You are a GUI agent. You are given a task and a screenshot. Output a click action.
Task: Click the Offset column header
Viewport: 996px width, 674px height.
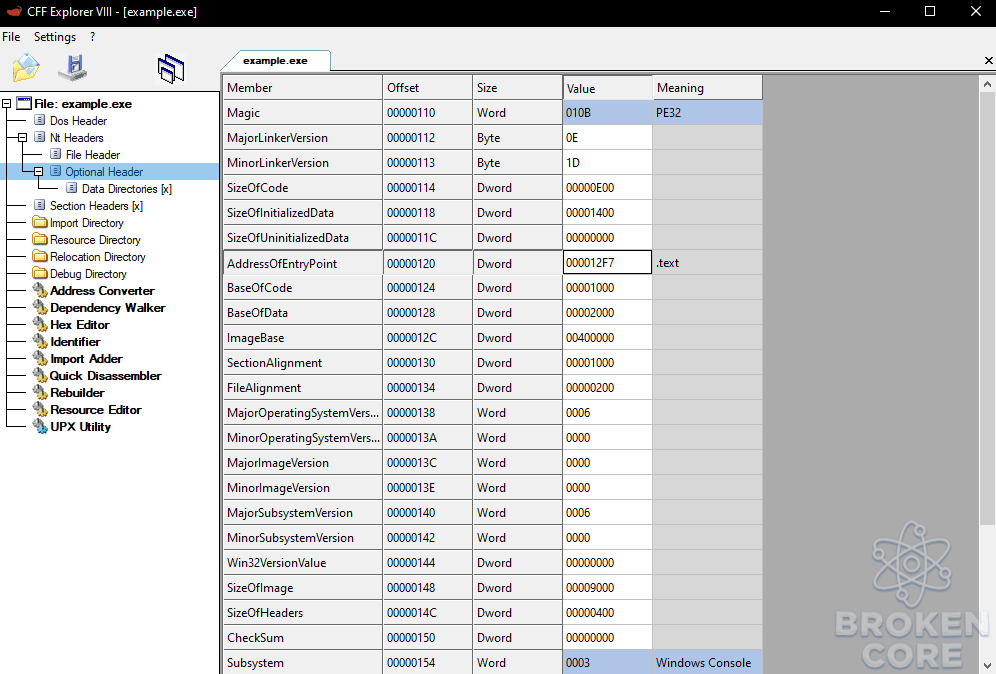(x=427, y=88)
